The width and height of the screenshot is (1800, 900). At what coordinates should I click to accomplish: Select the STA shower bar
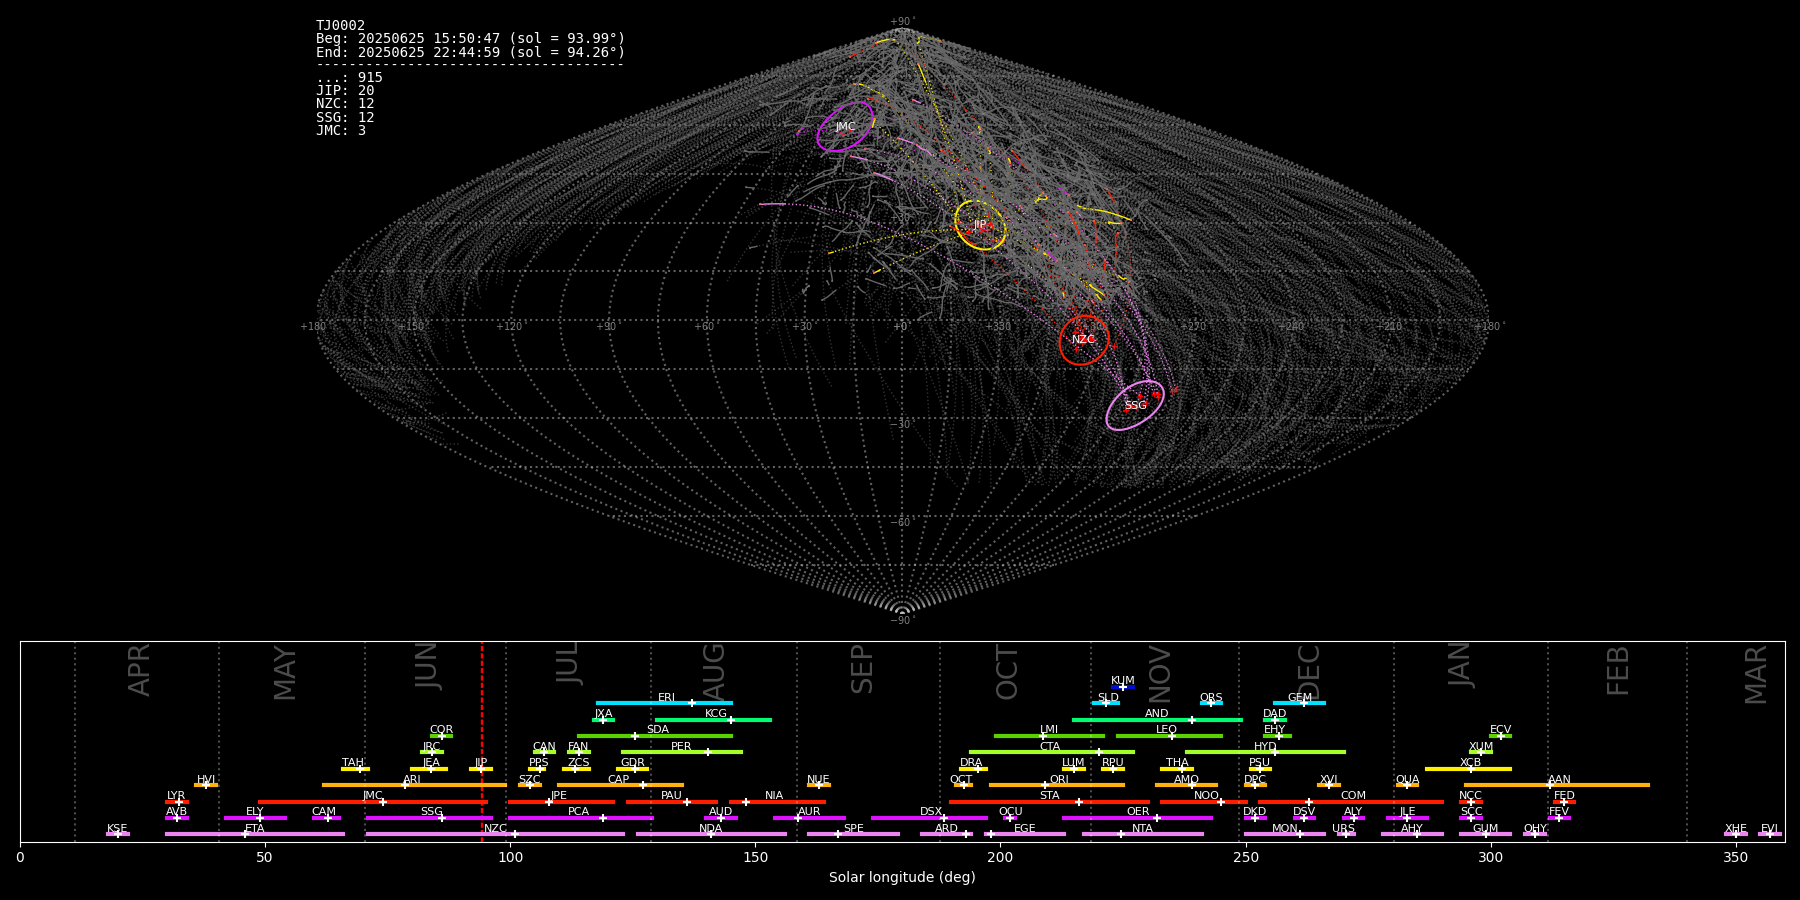pos(1049,801)
